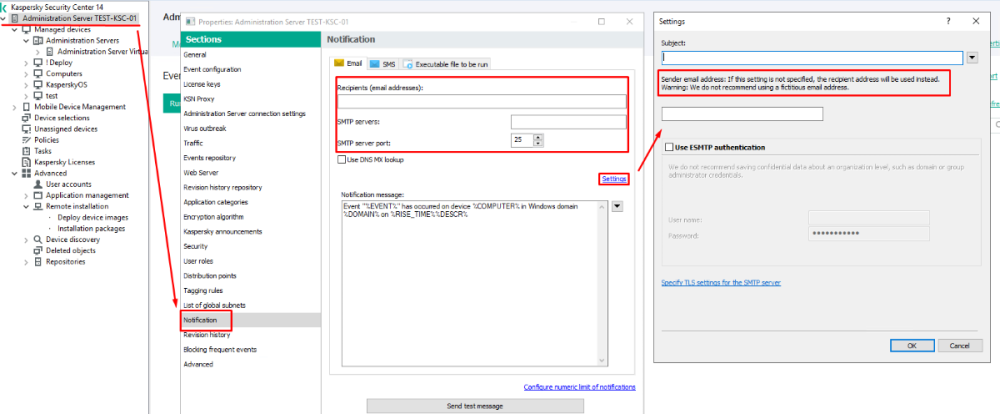Click the SMTP servers input field

[x=568, y=122]
